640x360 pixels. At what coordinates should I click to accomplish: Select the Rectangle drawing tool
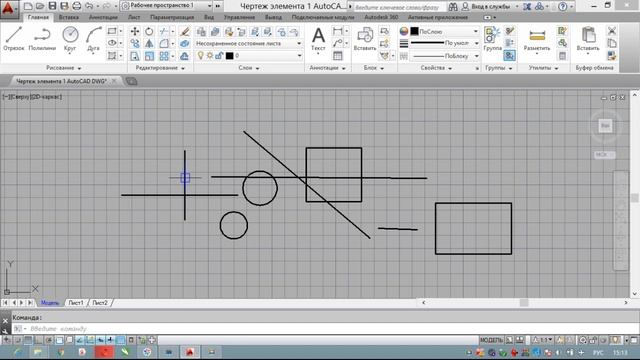[112, 31]
